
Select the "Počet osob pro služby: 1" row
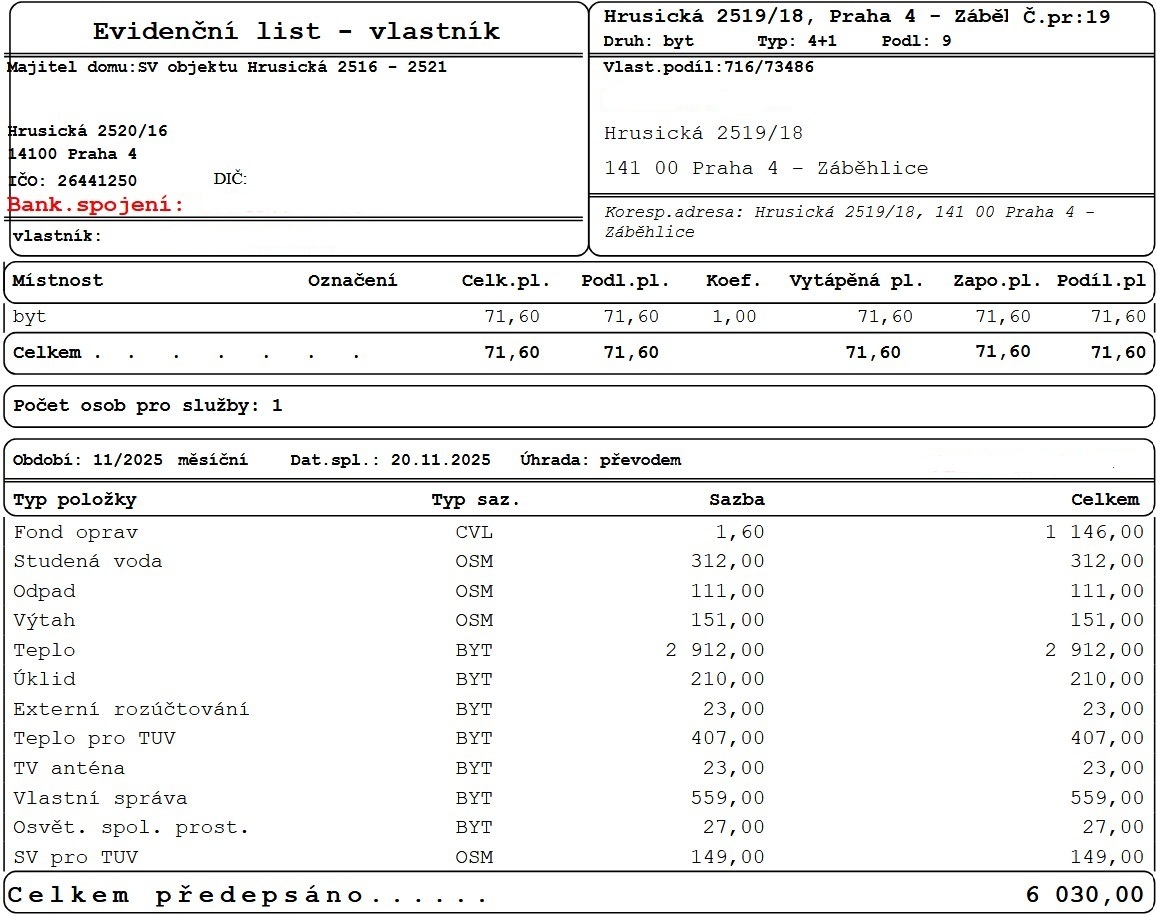pos(148,406)
